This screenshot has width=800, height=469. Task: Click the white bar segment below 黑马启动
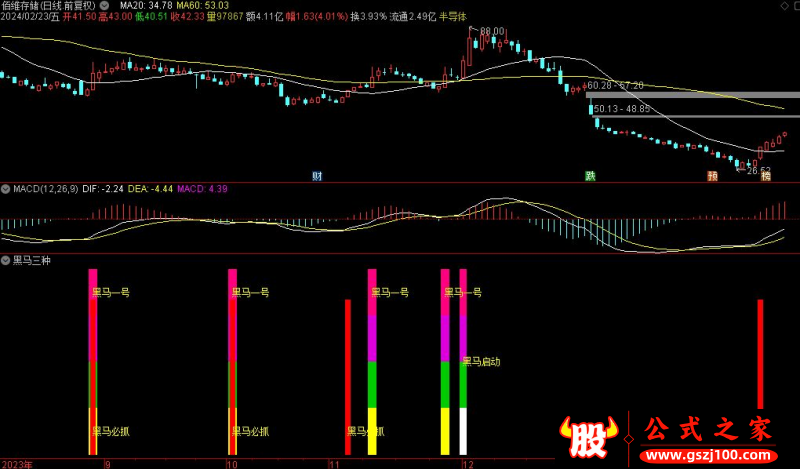463,430
